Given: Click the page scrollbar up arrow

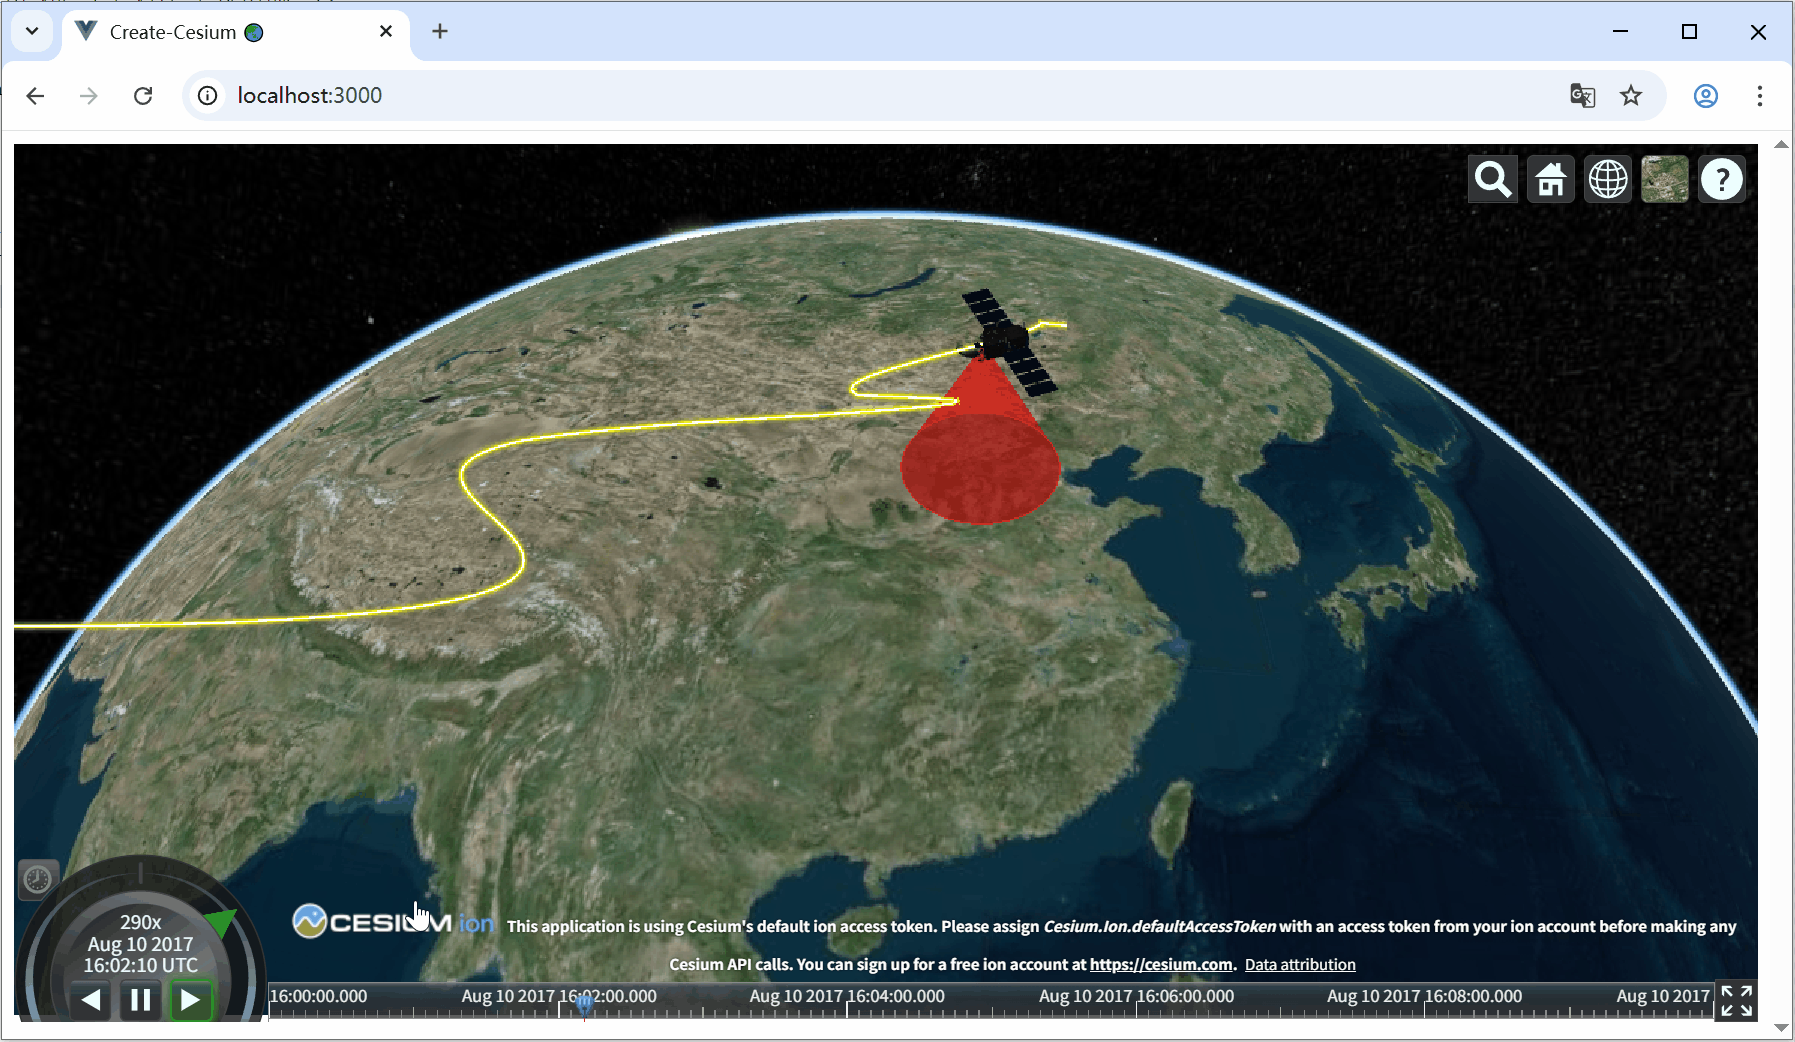Looking at the screenshot, I should pos(1781,146).
